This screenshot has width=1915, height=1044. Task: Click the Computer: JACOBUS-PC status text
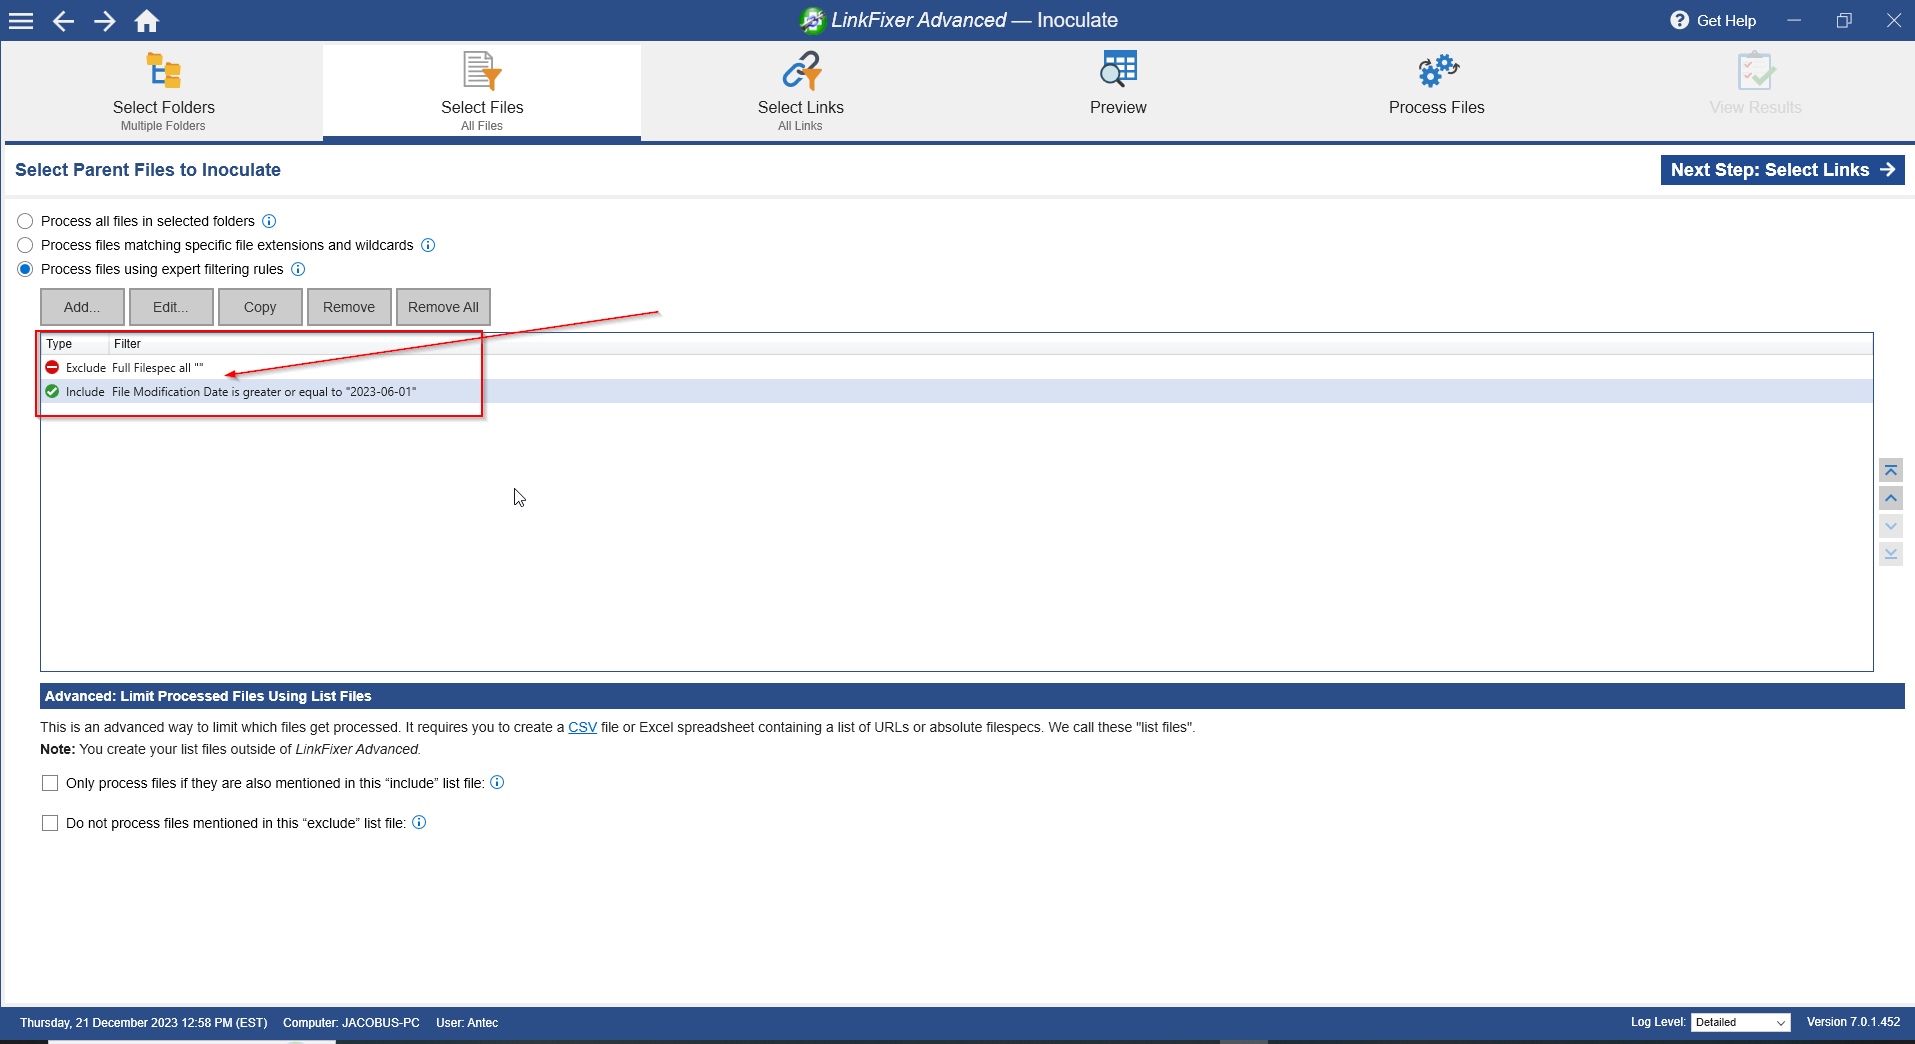coord(351,1023)
